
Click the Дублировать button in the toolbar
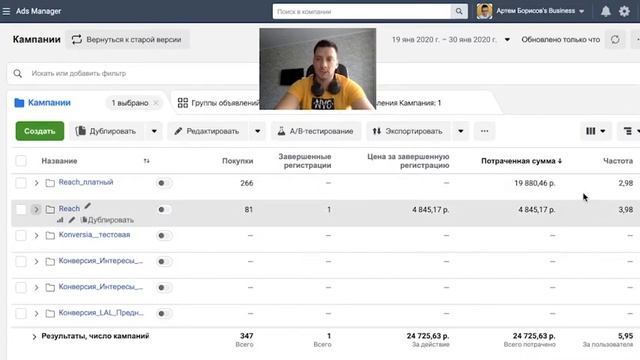tap(106, 131)
